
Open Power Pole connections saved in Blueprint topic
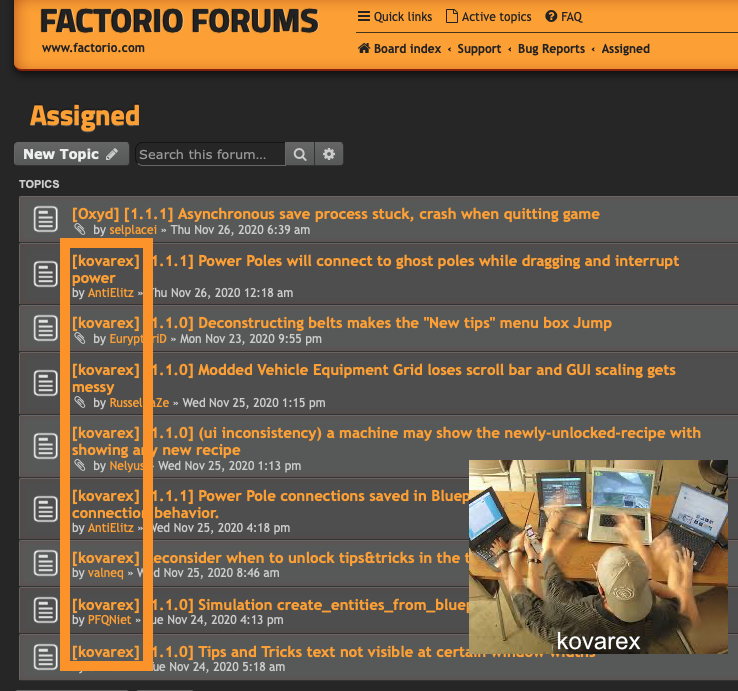(x=270, y=504)
